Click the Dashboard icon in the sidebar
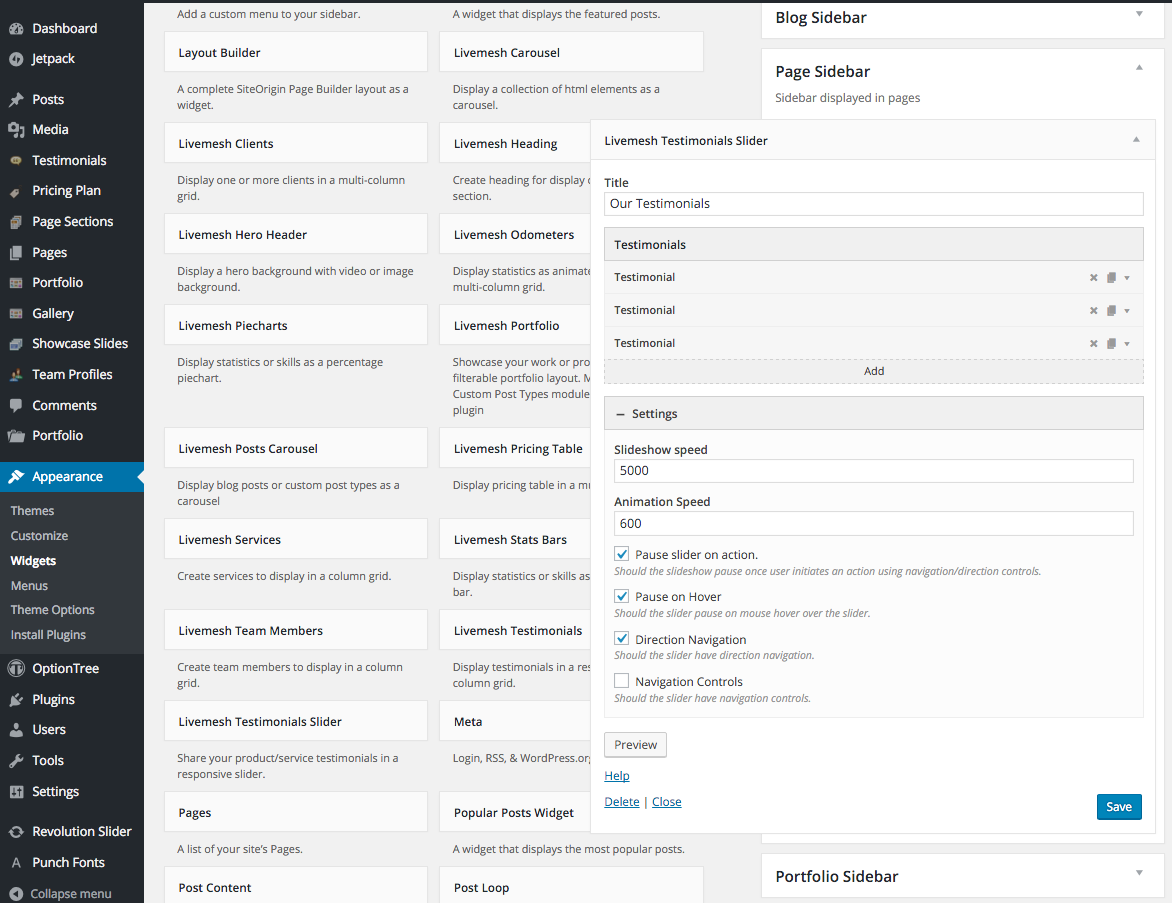1172x903 pixels. 16,28
